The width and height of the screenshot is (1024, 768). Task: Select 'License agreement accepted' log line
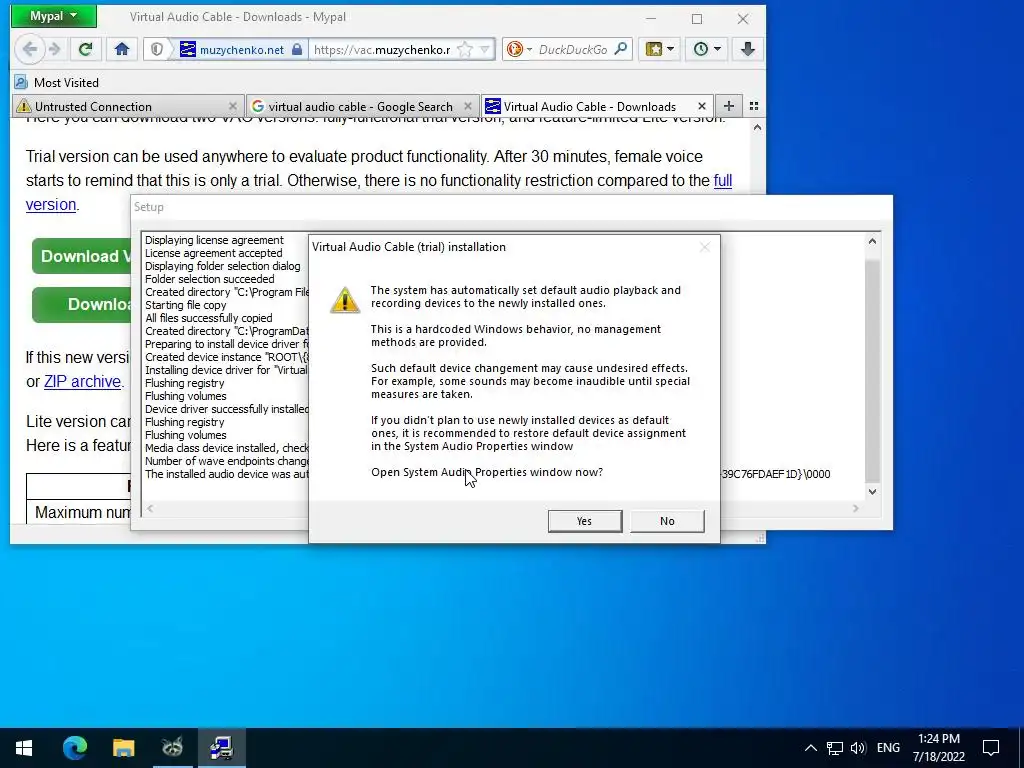pos(214,253)
